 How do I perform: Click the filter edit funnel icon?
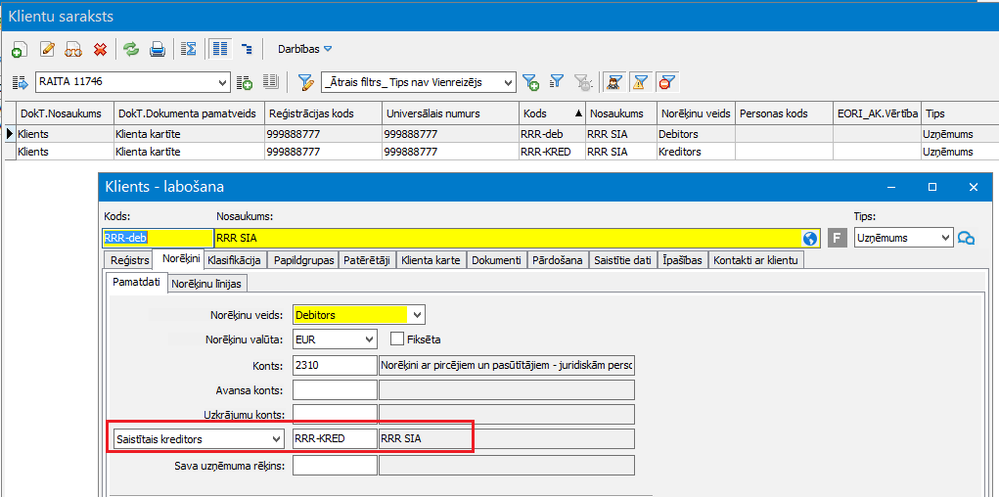pyautogui.click(x=306, y=82)
